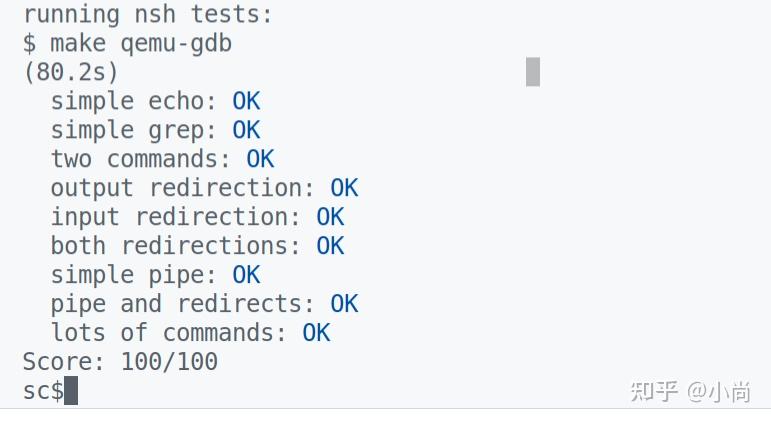
Task: Click the light gray block right of (80.2s)
Action: [533, 72]
